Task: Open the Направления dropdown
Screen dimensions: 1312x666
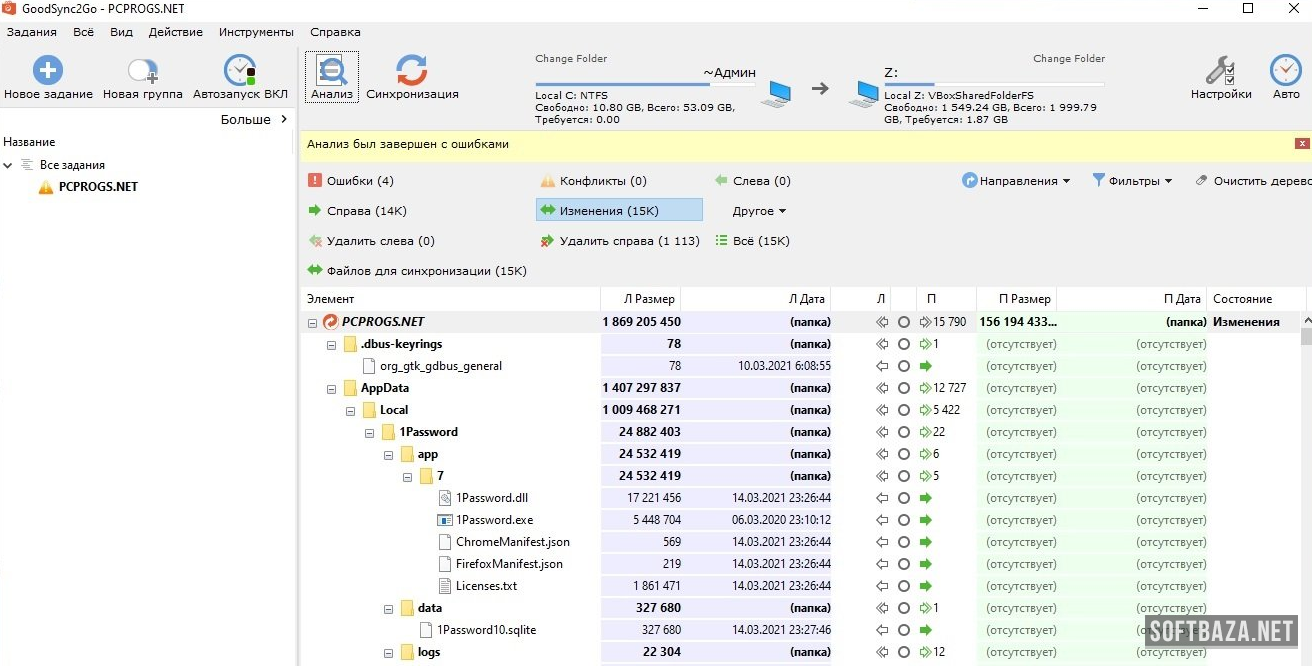Action: tap(1016, 181)
